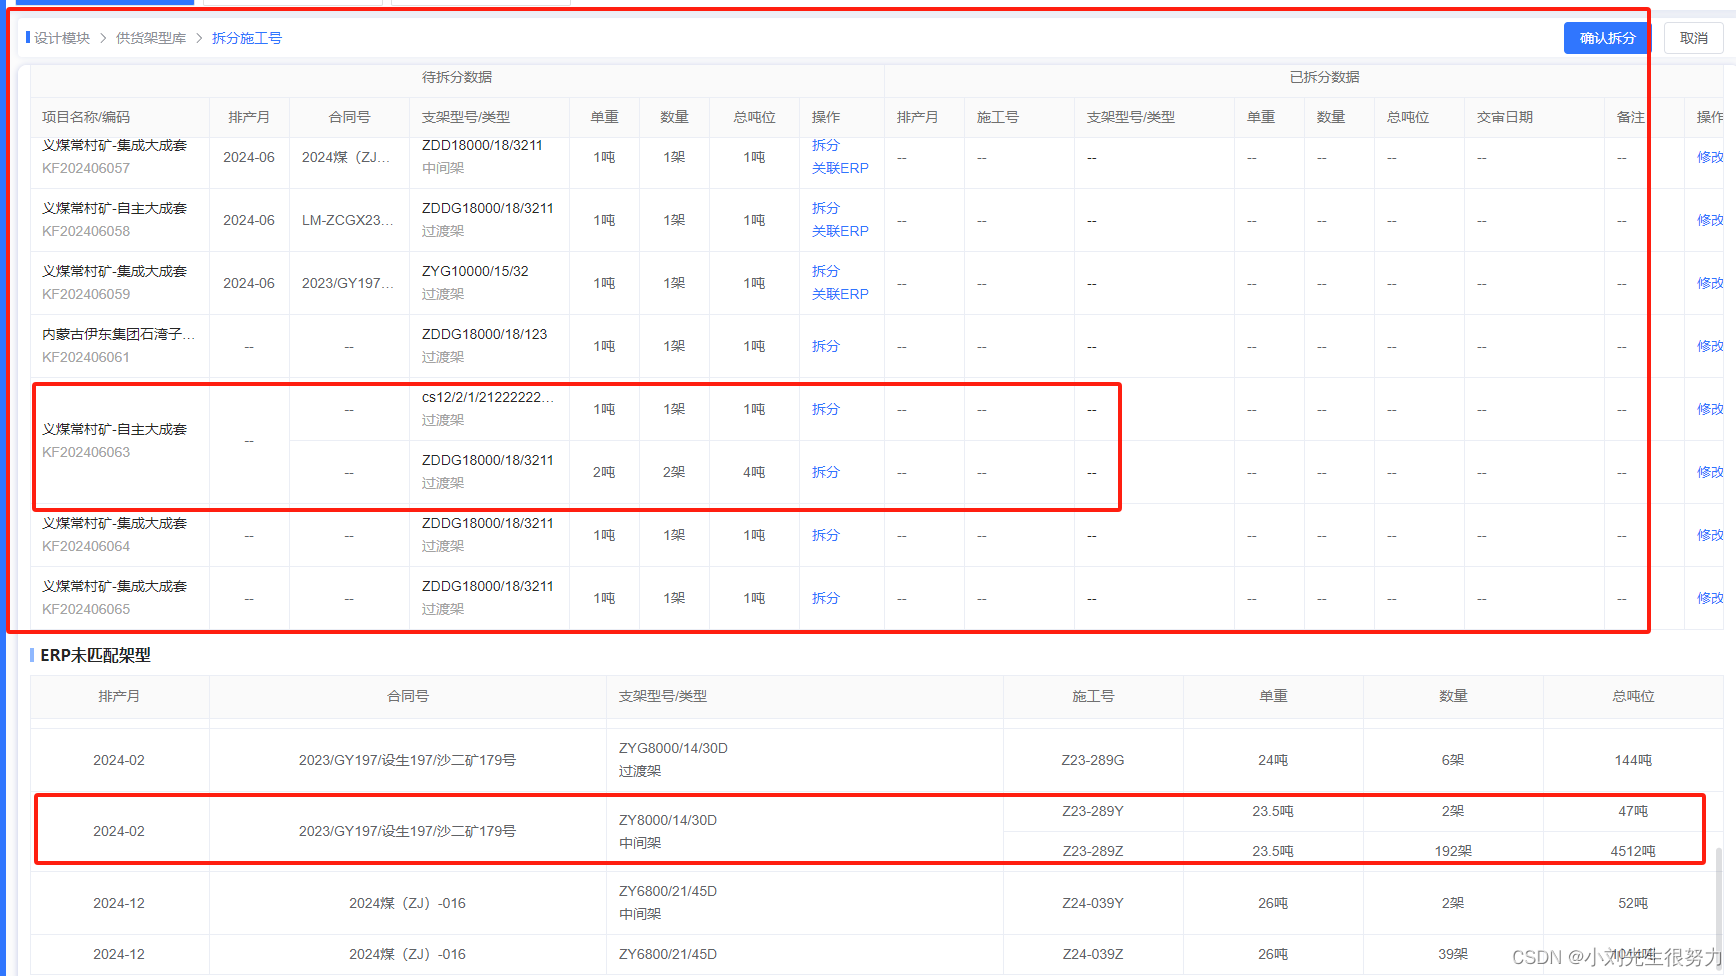Click the 确认拆分 confirmation button

[1606, 38]
